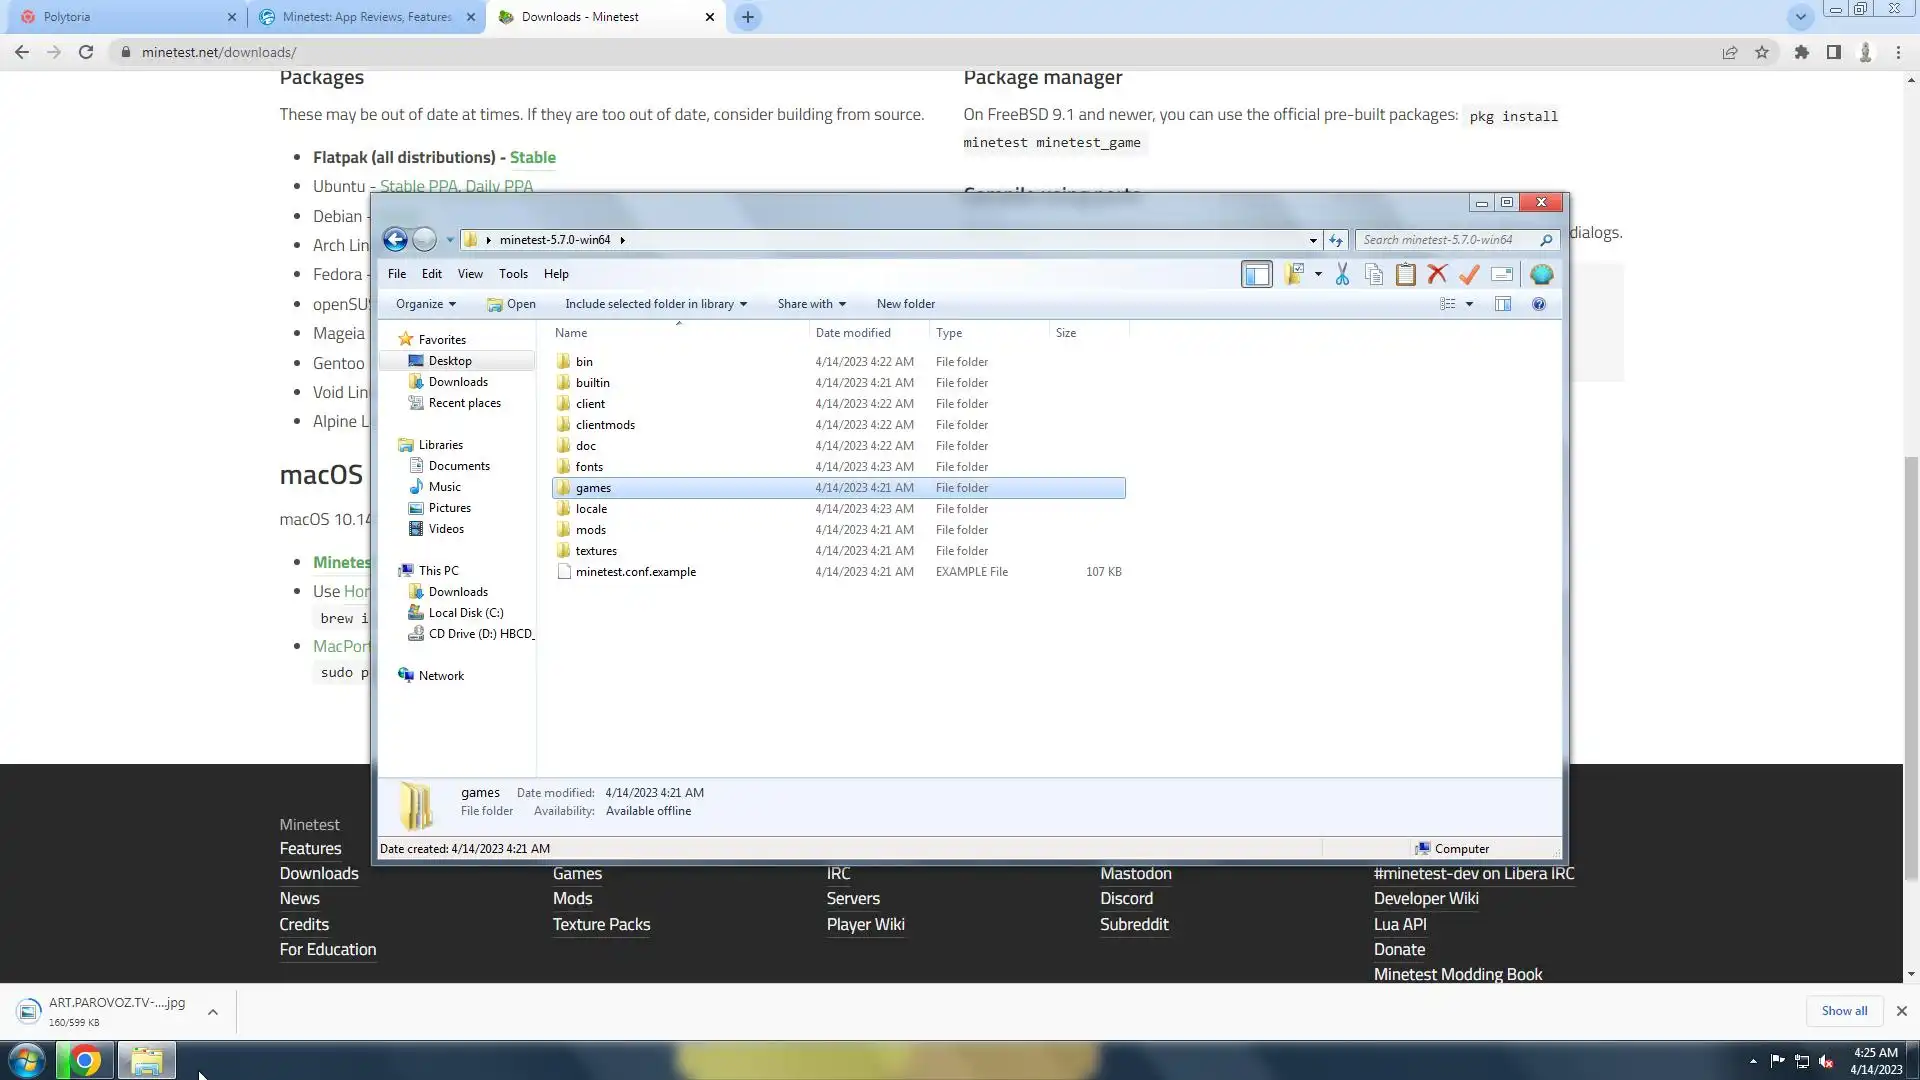
Task: Click the Copy icon in the Explorer toolbar
Action: coord(1374,274)
